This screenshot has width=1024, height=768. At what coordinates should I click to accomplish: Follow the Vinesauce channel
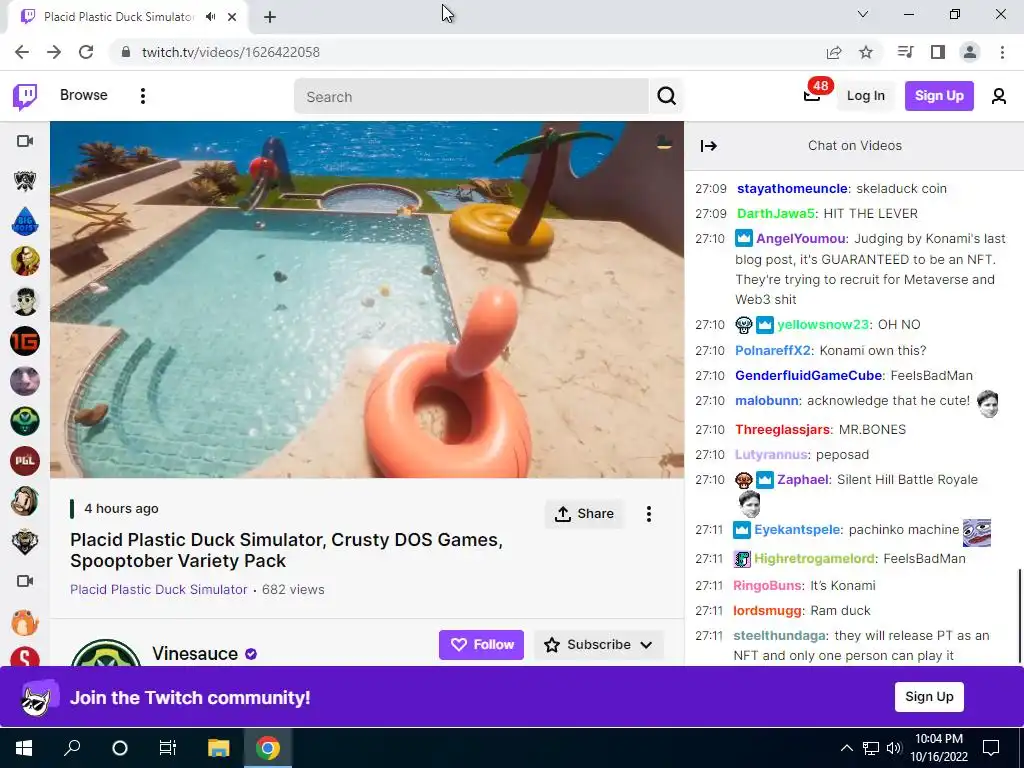(x=481, y=645)
